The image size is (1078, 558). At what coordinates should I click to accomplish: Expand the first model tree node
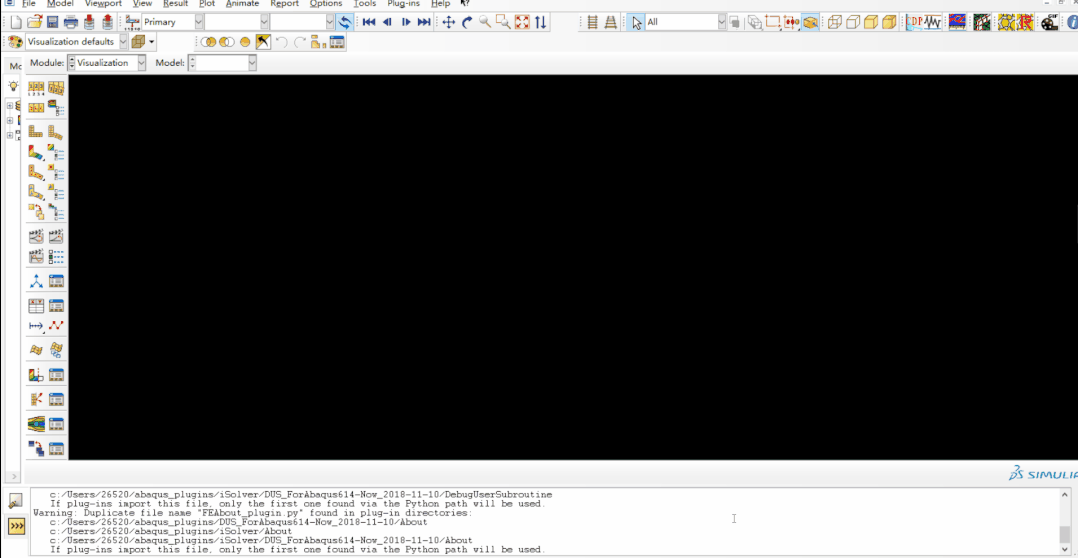[10, 106]
